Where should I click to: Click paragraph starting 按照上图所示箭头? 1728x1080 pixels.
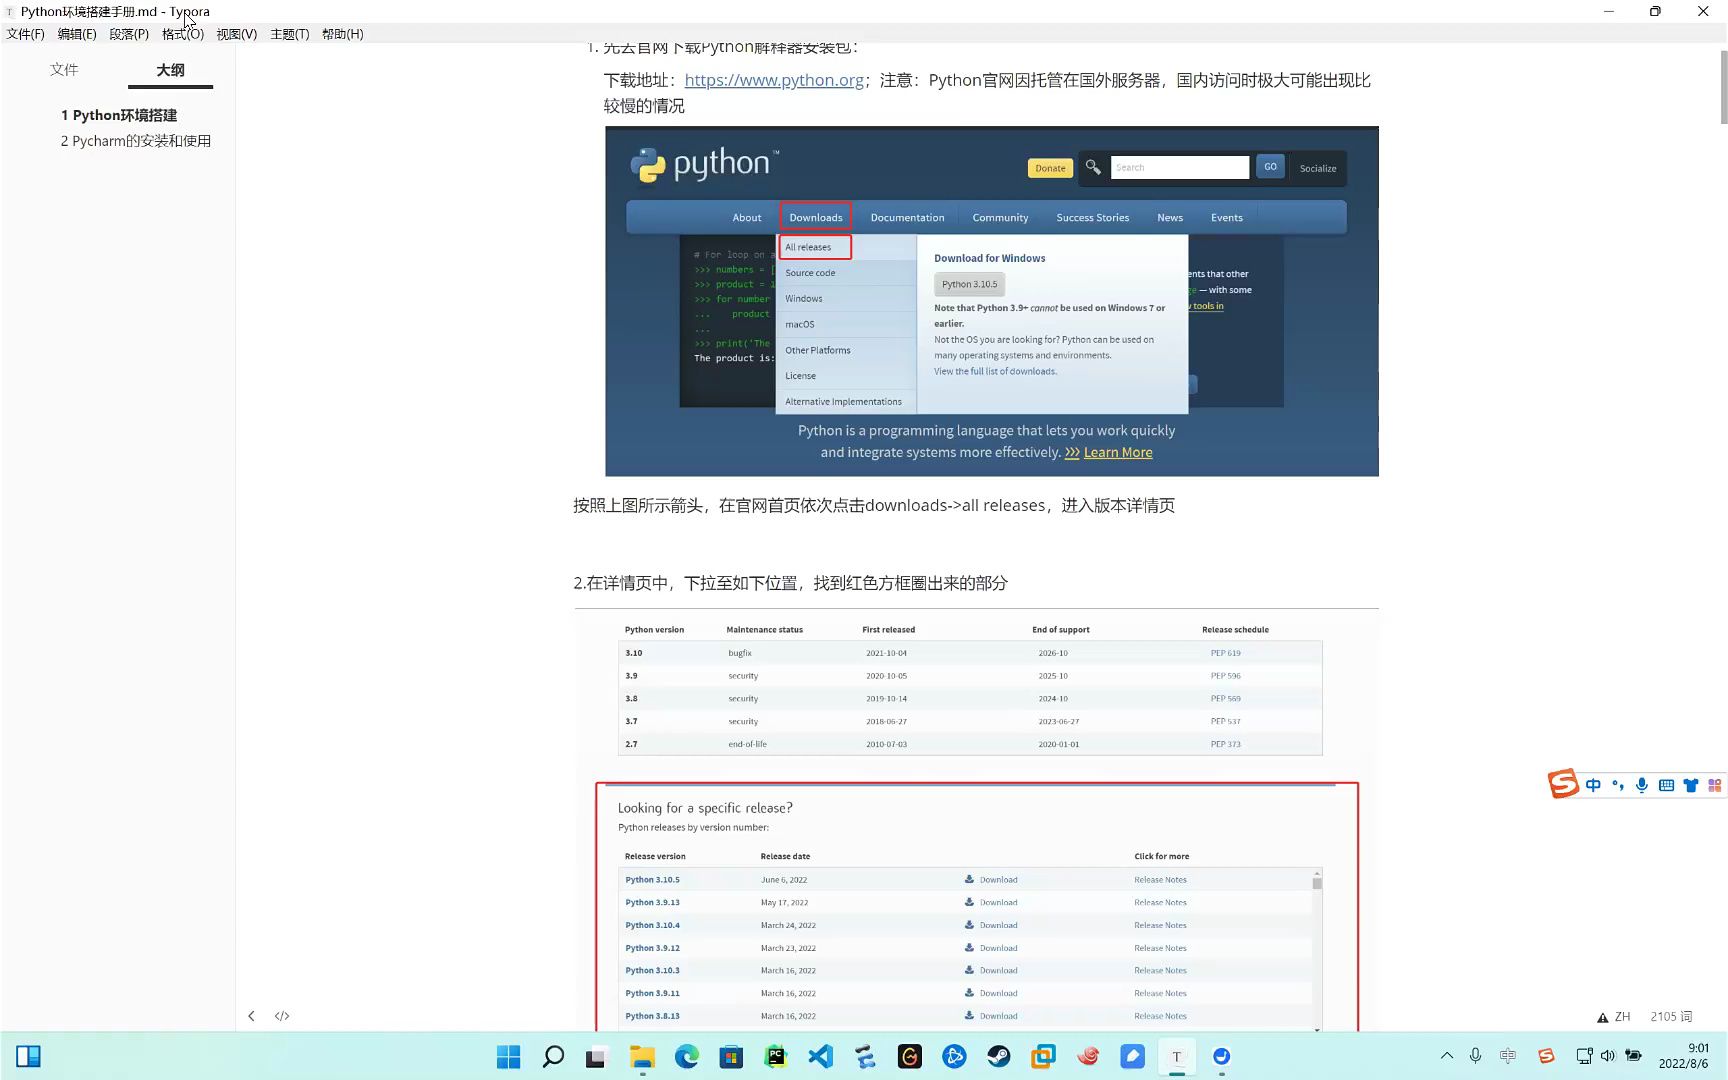click(x=874, y=506)
